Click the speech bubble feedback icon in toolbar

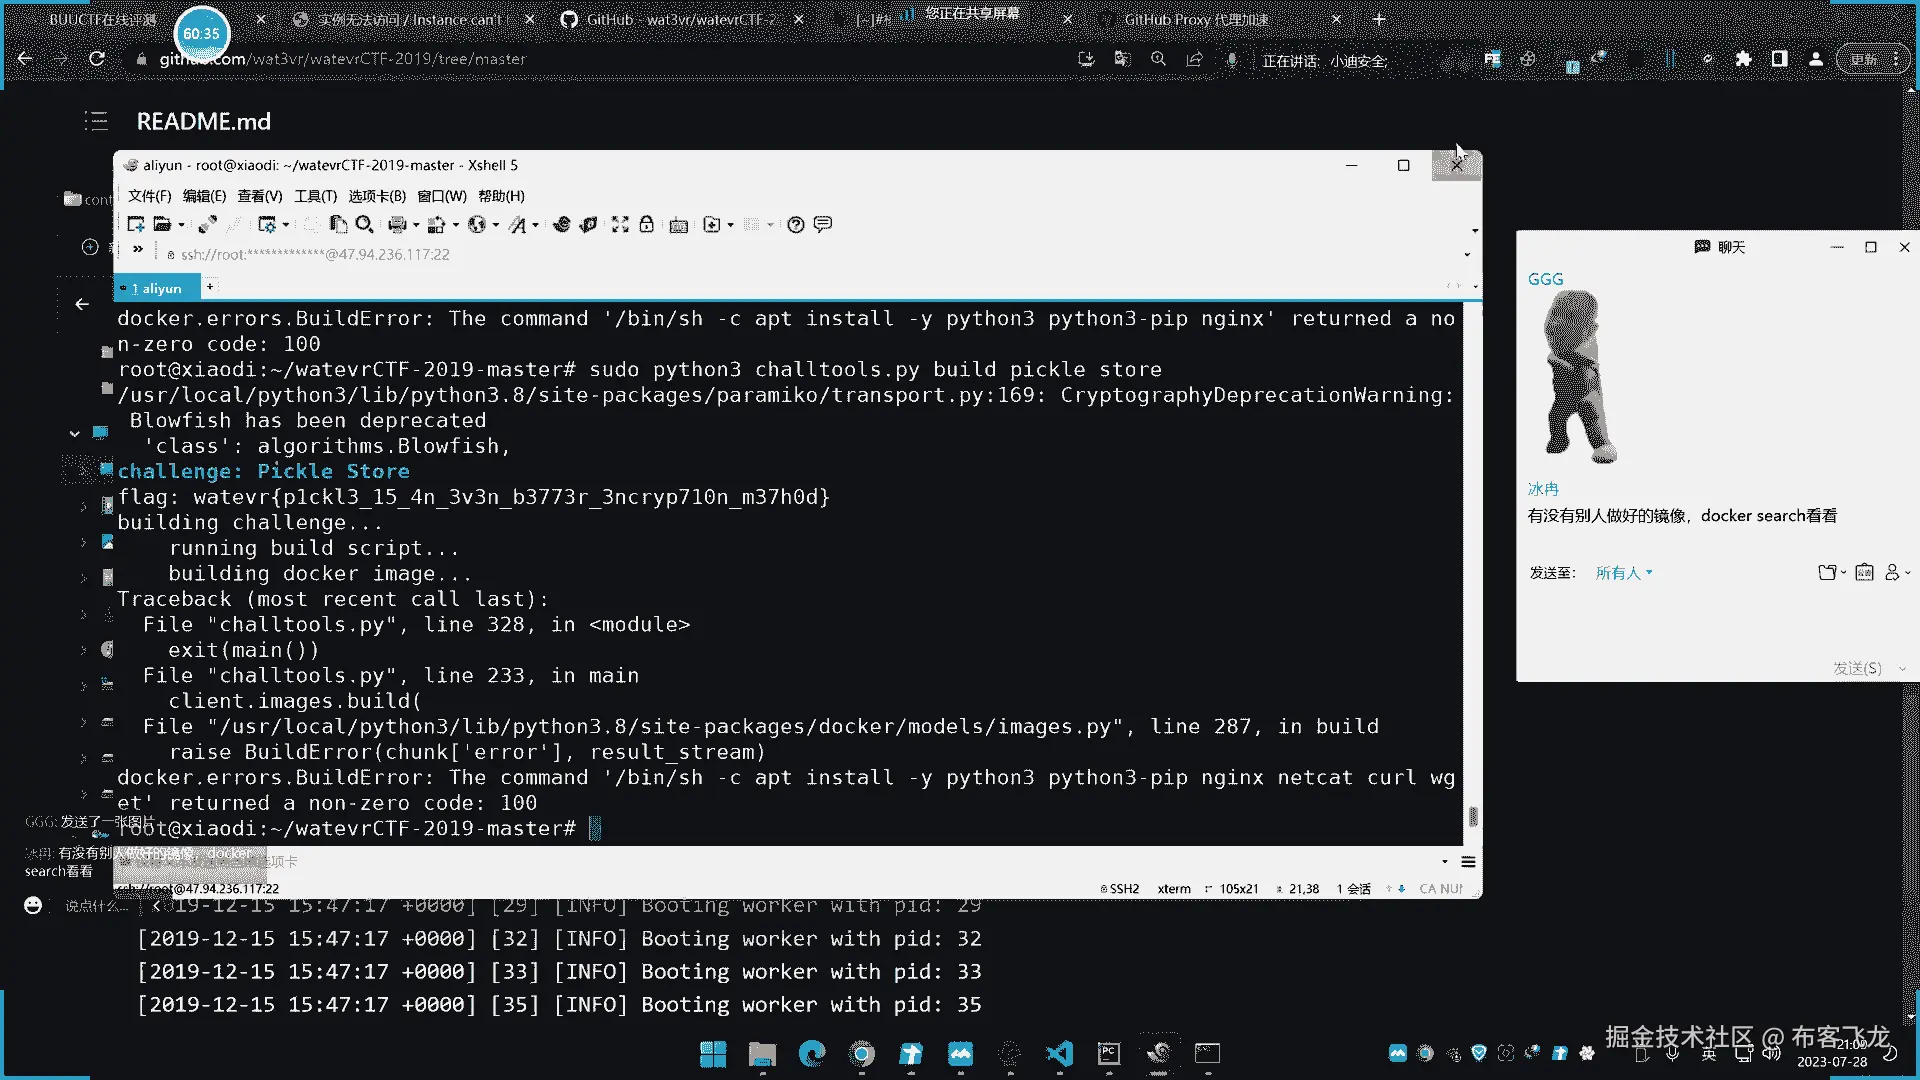[822, 225]
